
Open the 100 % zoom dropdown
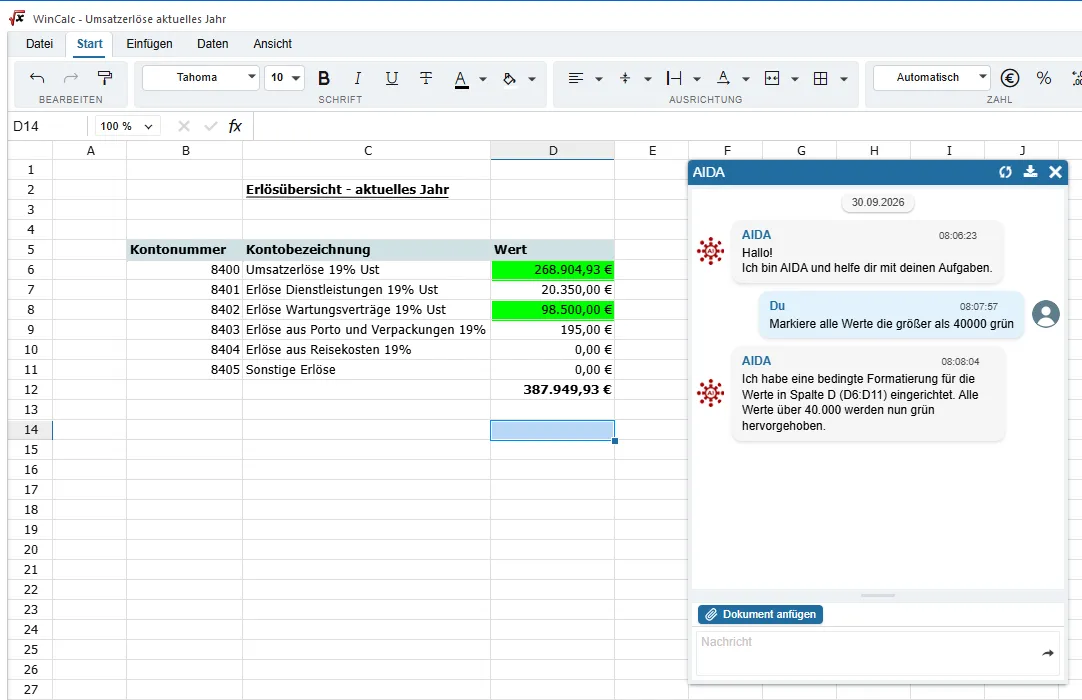[127, 126]
